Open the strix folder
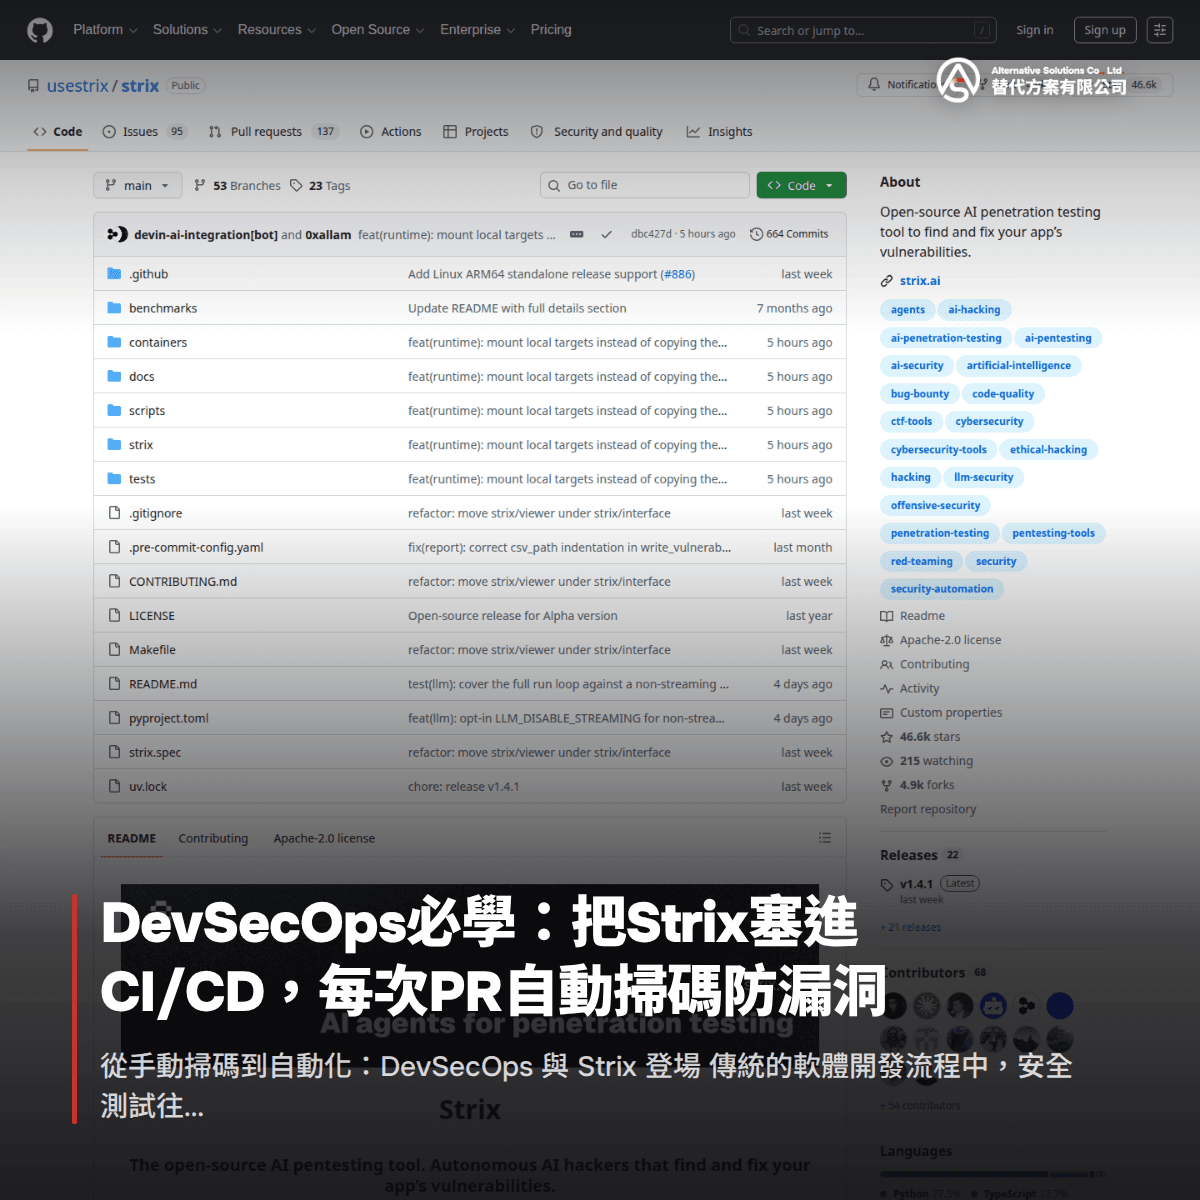1200x1200 pixels. [x=141, y=445]
